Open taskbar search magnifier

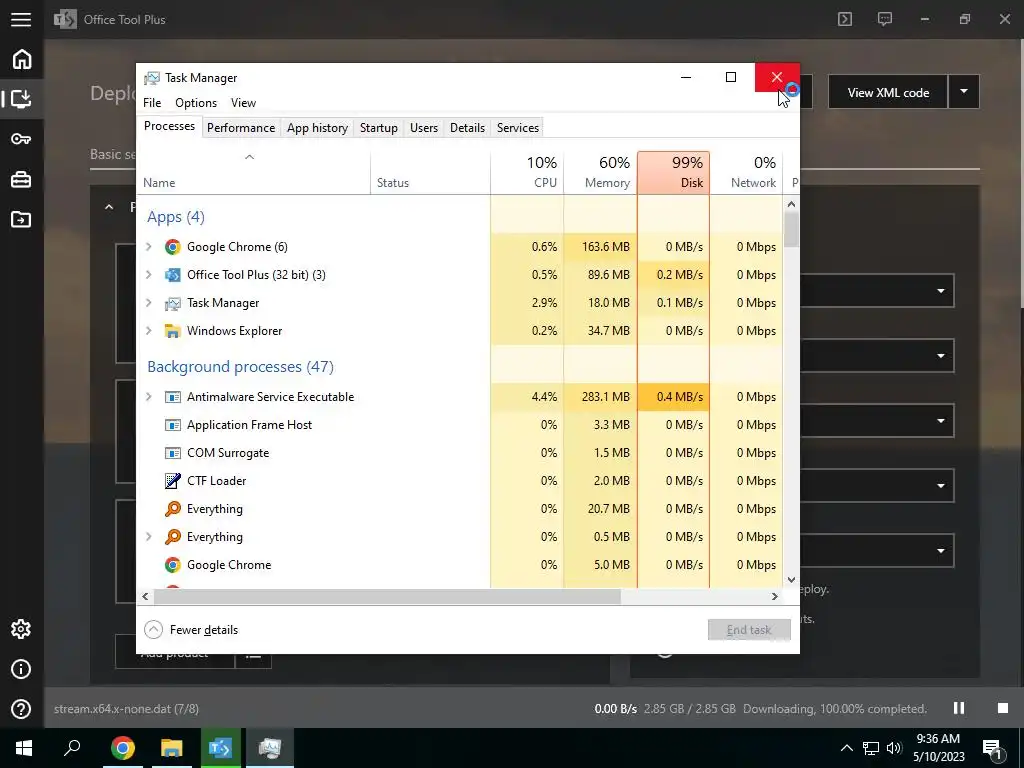[72, 748]
